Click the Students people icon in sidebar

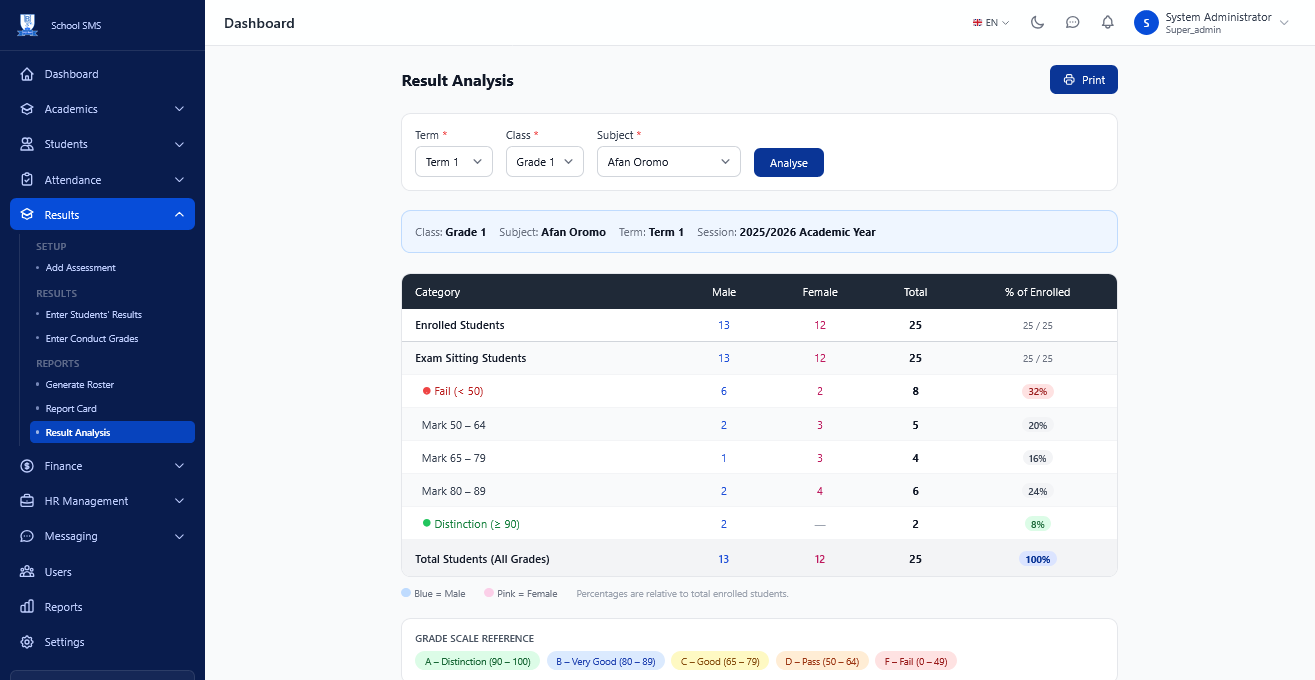tap(27, 144)
